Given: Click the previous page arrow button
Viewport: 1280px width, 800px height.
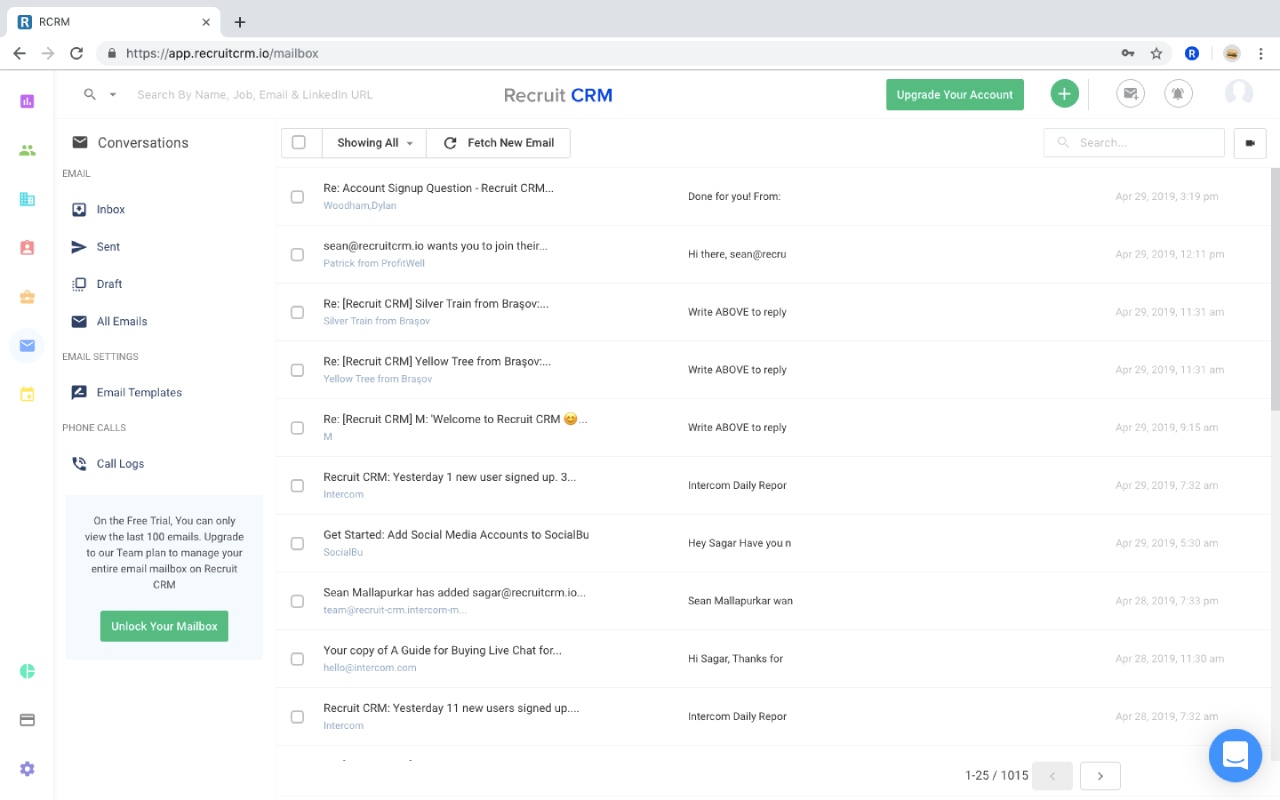Looking at the screenshot, I should (x=1052, y=776).
